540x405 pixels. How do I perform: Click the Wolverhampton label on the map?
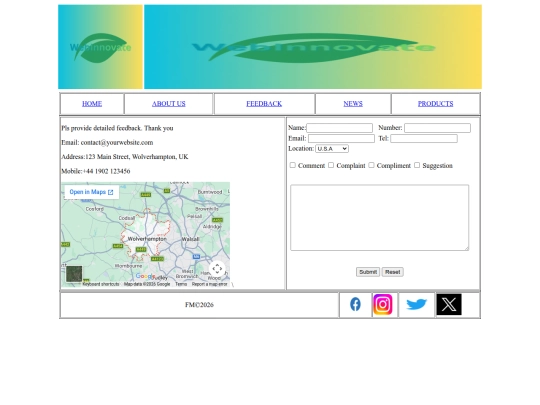(x=147, y=239)
